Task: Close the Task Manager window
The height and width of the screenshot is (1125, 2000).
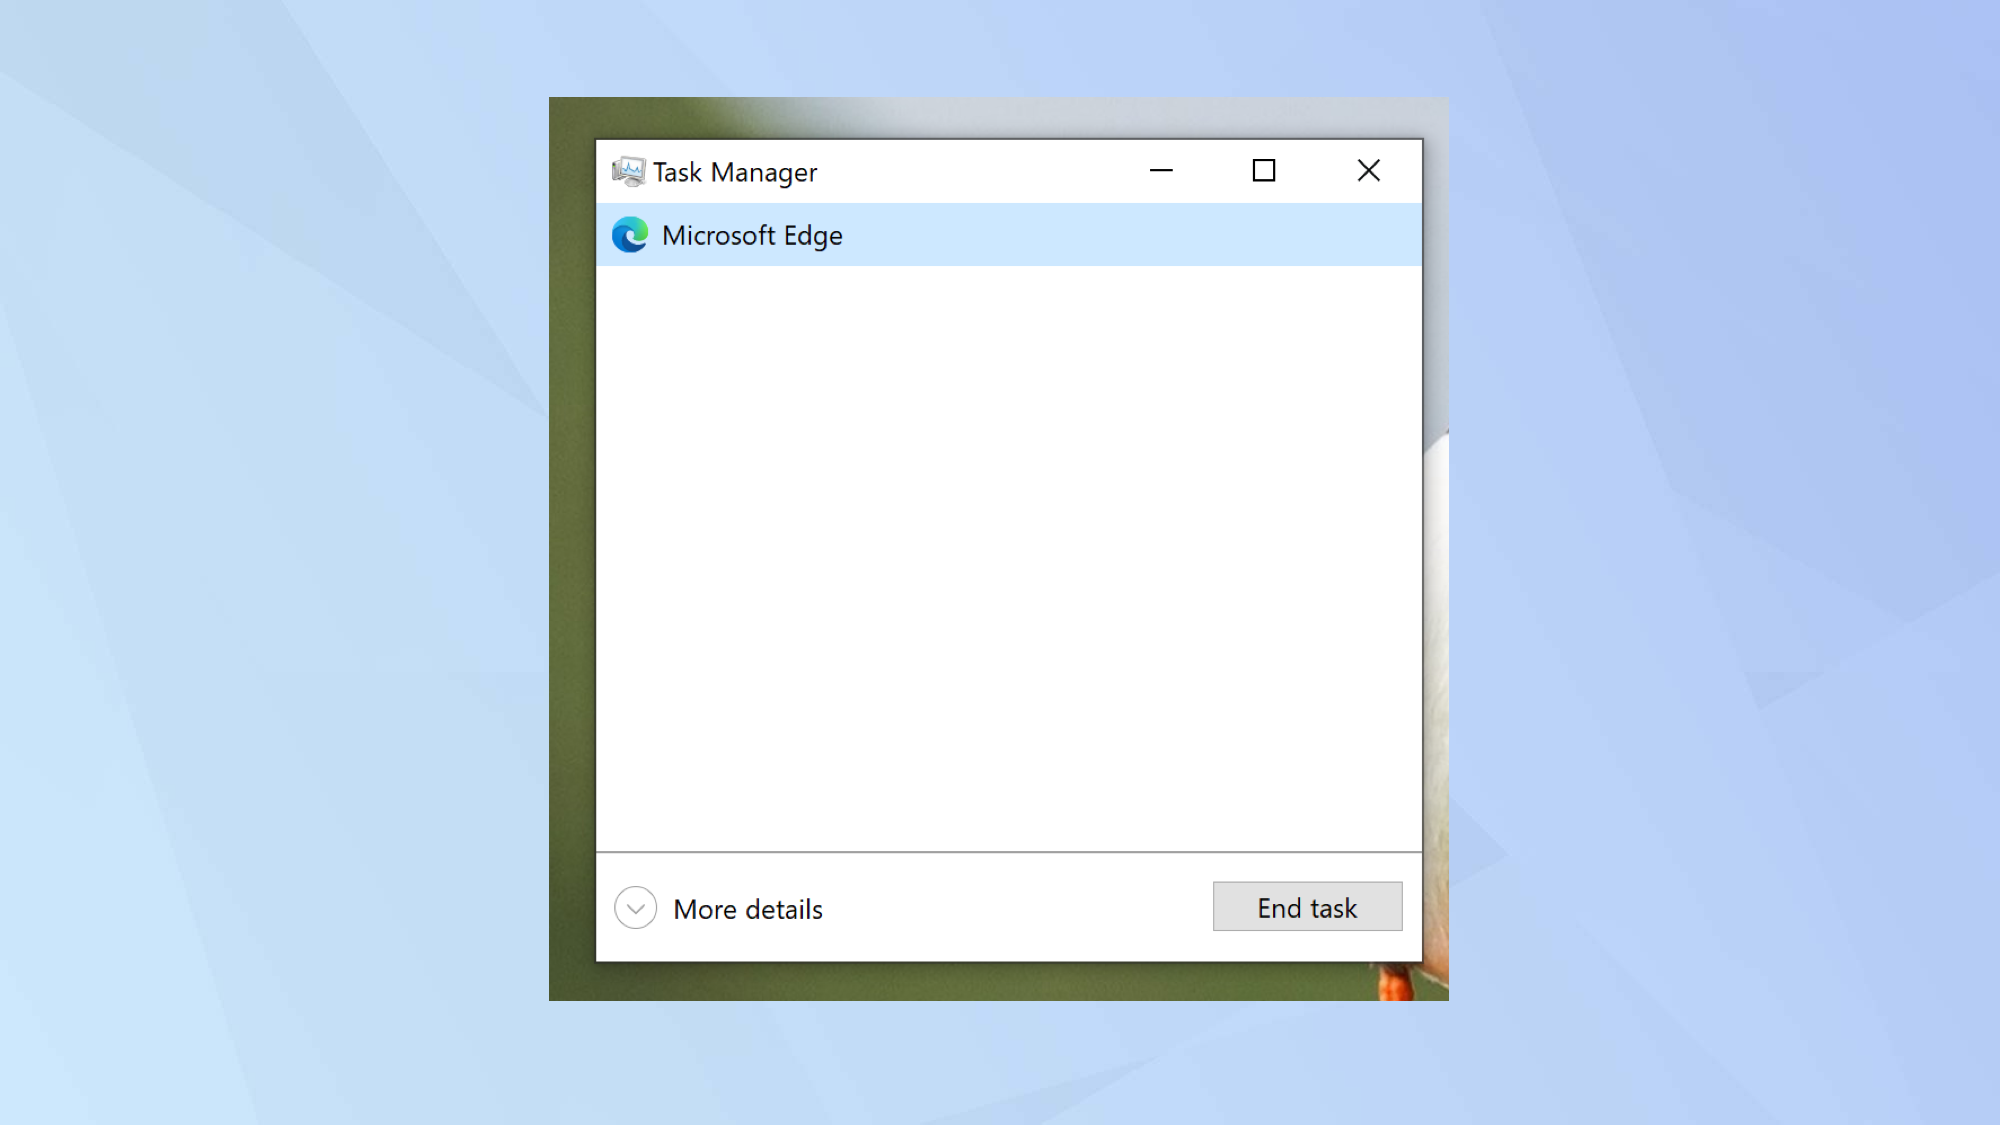Action: 1369,171
